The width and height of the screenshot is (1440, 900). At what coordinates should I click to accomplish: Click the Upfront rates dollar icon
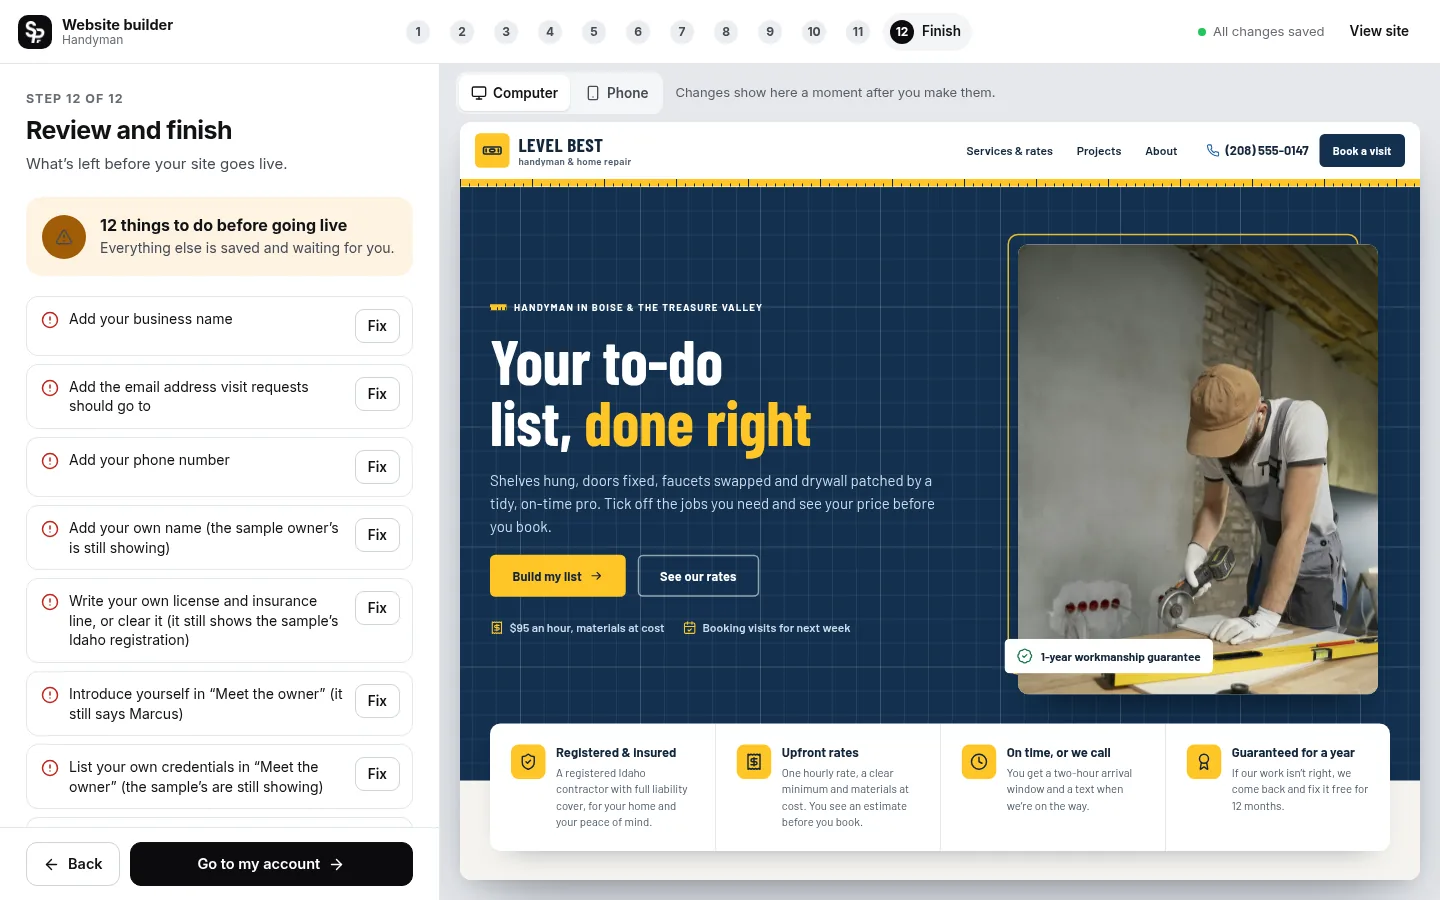754,761
